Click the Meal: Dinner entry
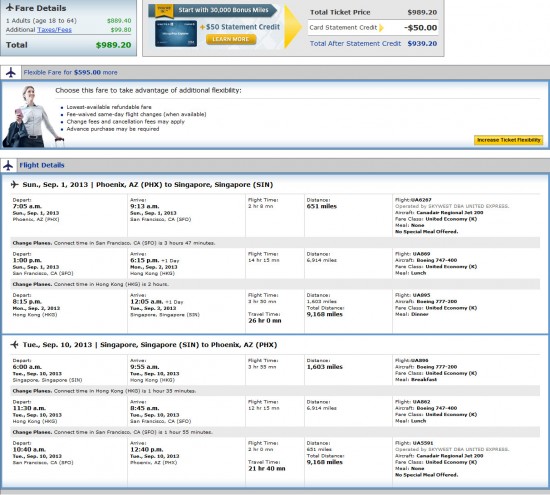Screen dimensions: 550x495 [412, 314]
